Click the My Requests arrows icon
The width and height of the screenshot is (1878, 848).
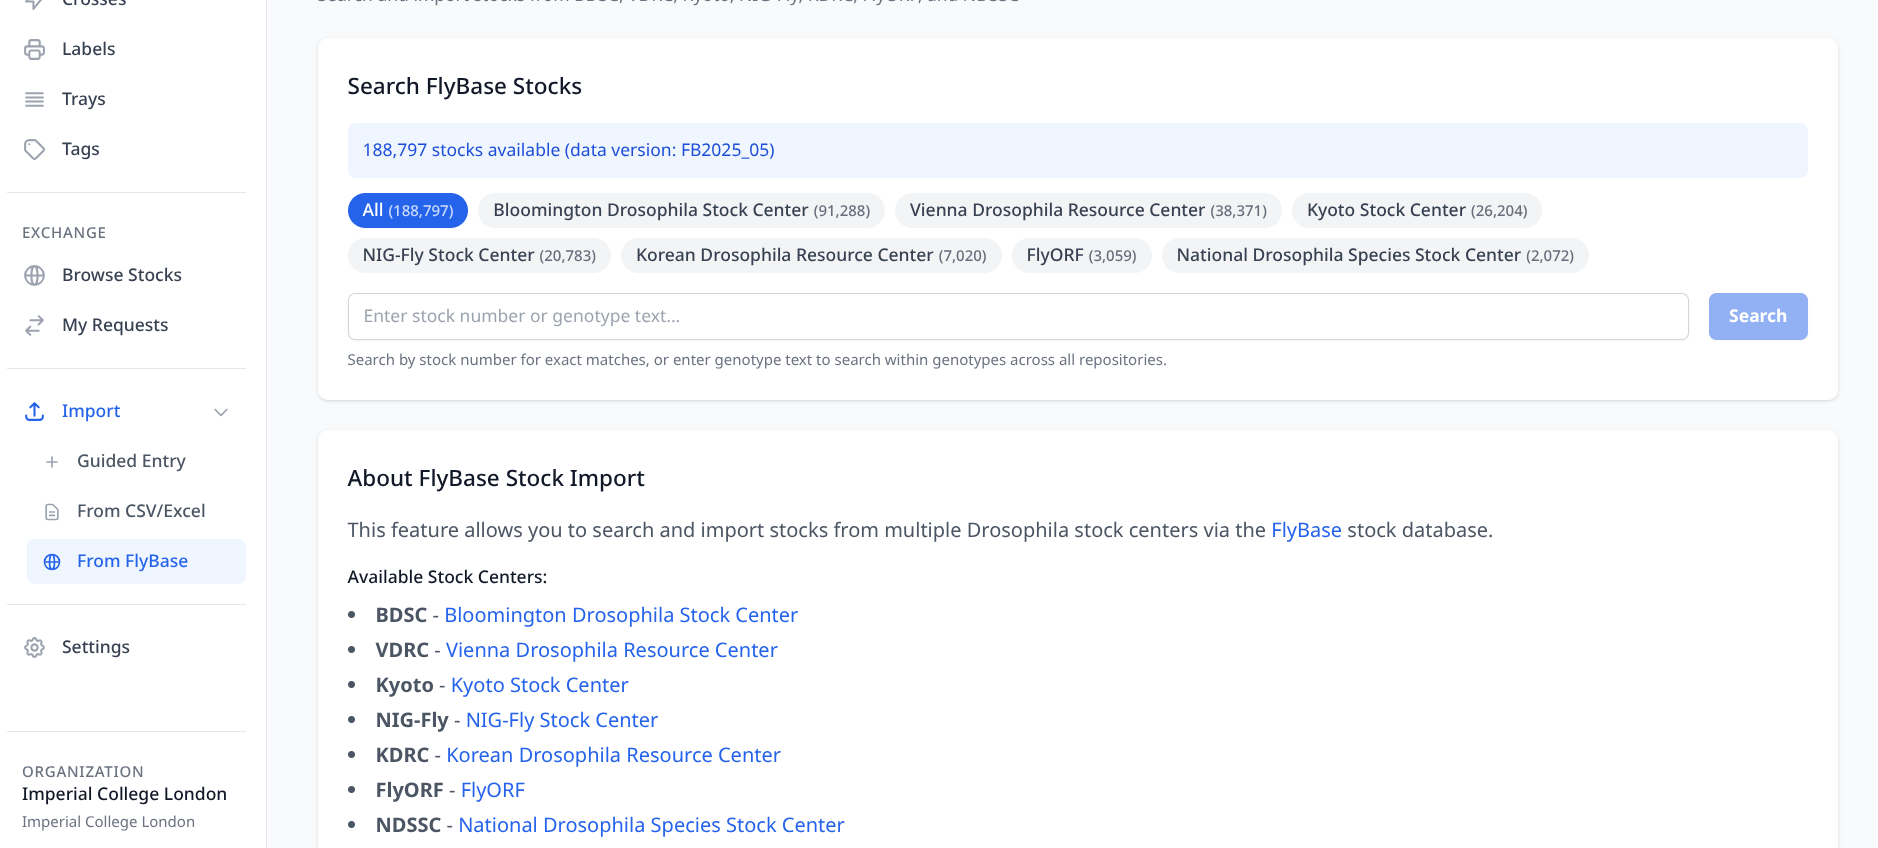pyautogui.click(x=35, y=325)
